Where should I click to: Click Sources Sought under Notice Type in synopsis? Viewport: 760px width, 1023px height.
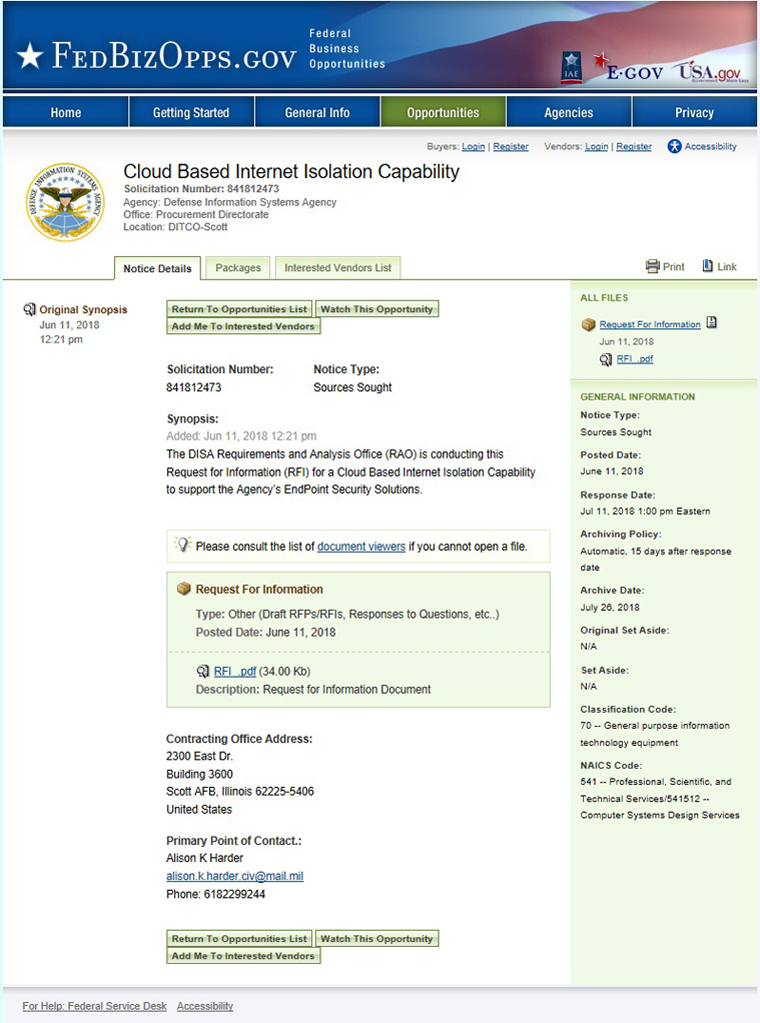352,387
